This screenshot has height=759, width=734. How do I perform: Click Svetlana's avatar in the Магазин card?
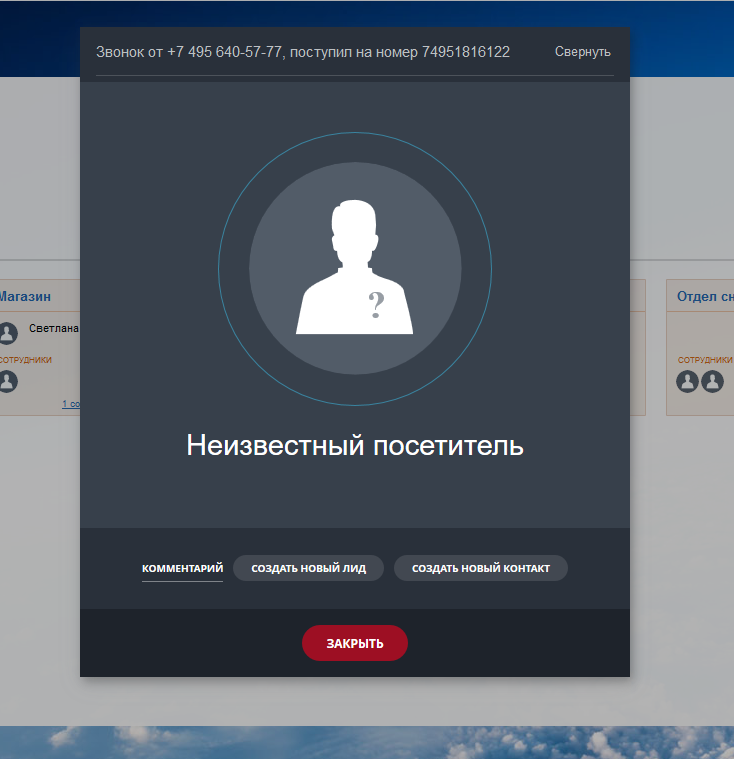(8, 333)
